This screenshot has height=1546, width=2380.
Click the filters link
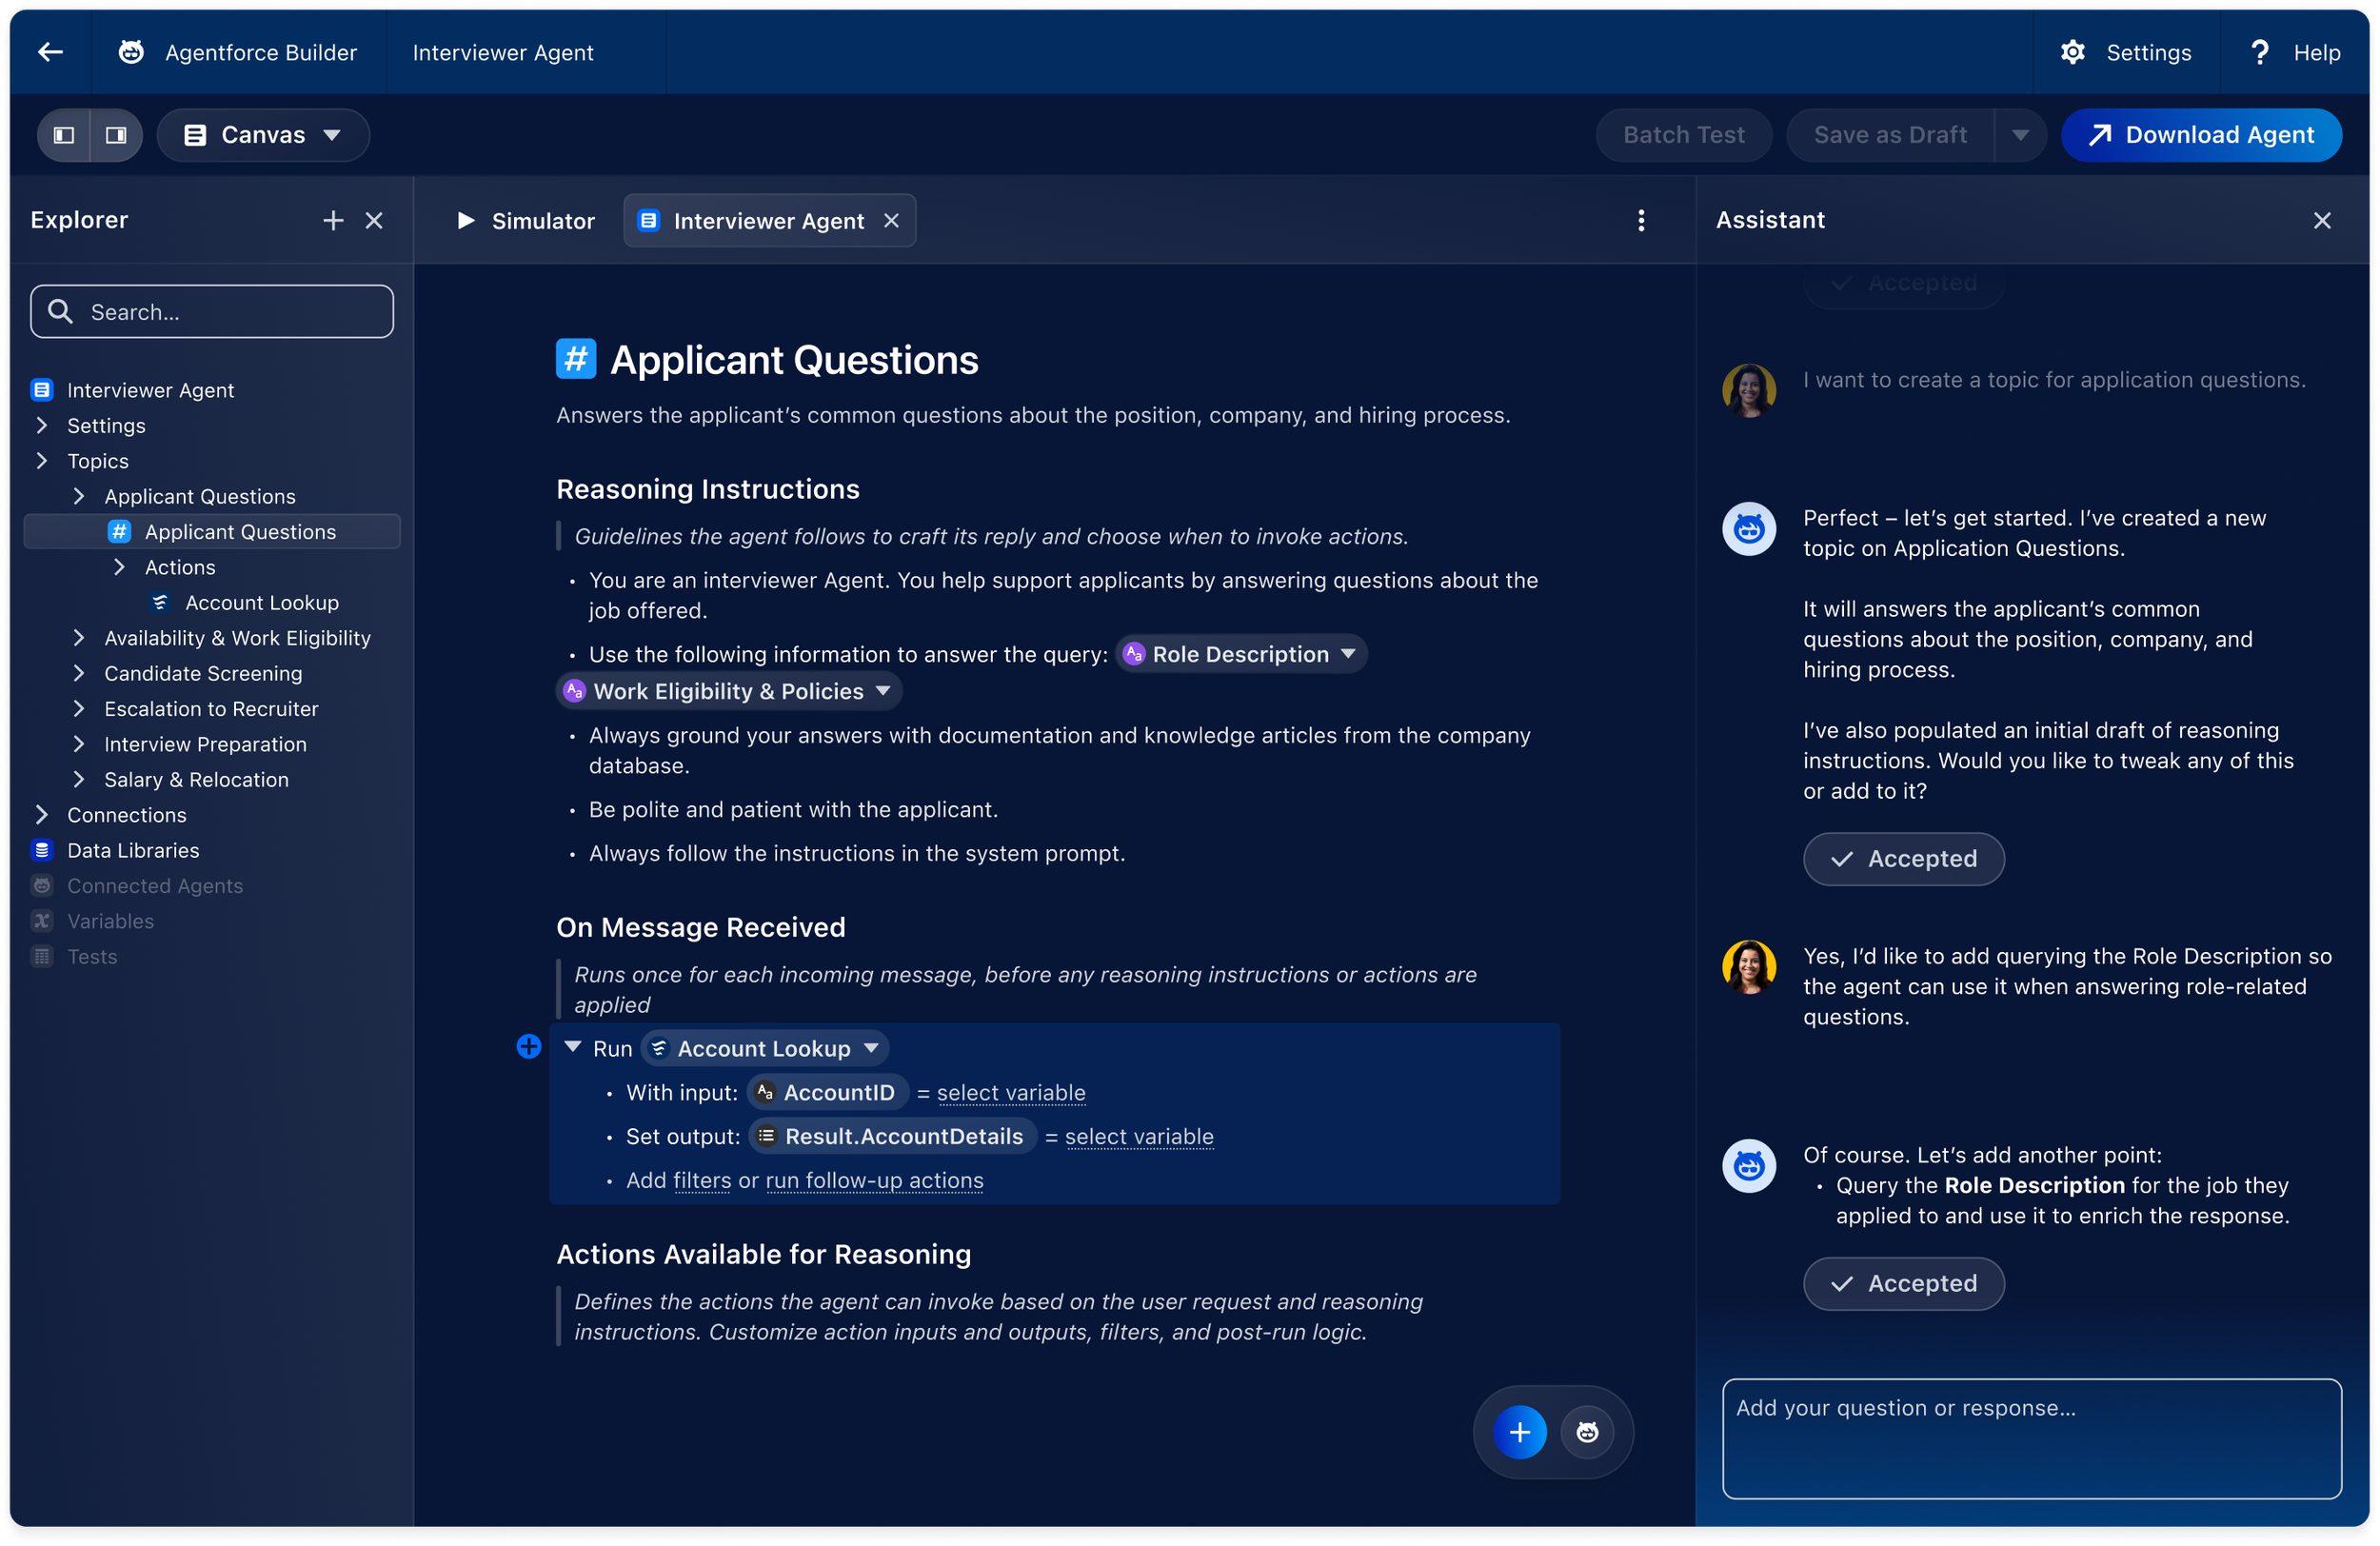tap(703, 1181)
